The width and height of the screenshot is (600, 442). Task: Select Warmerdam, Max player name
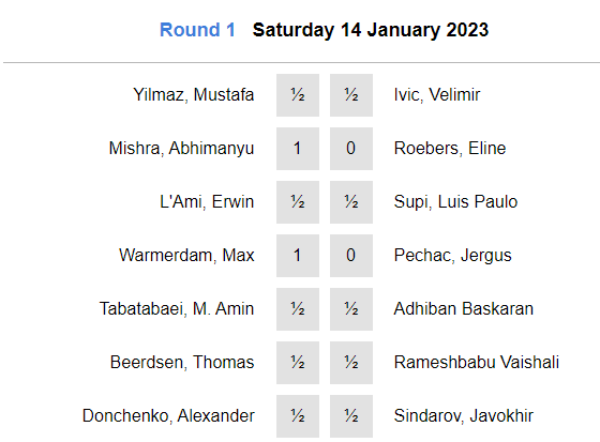187,256
